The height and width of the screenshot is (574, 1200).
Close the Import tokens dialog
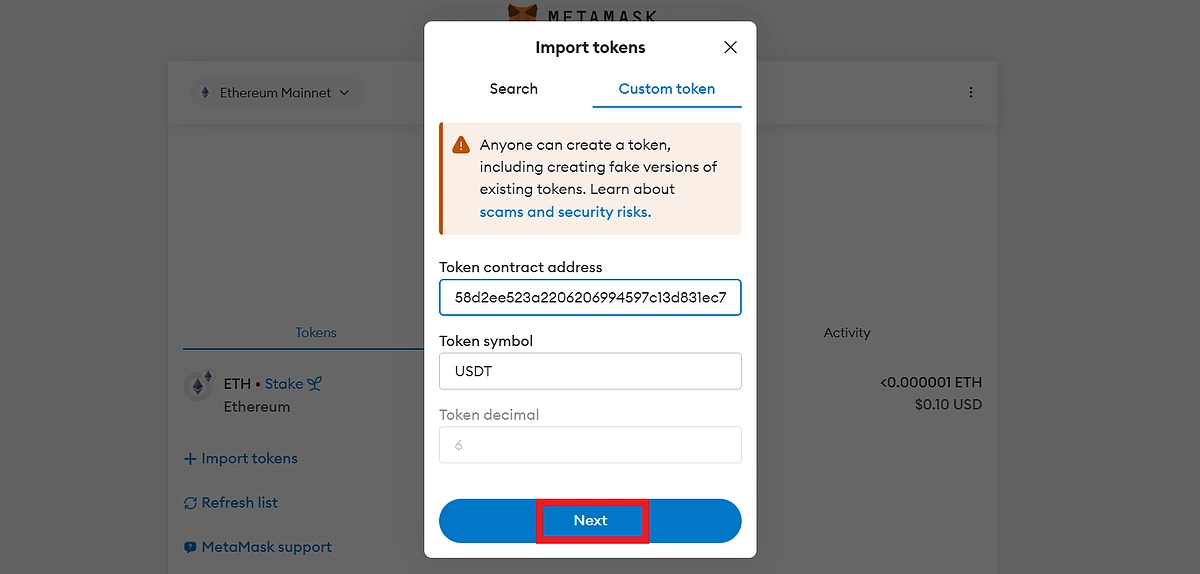point(730,48)
